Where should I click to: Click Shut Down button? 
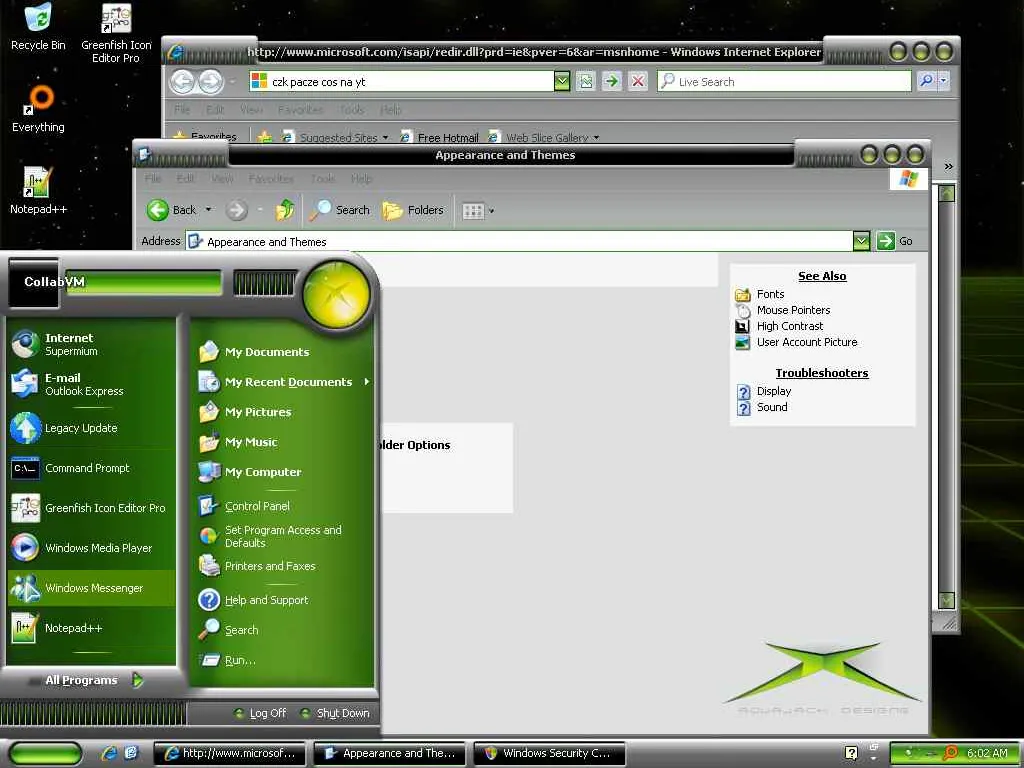coord(336,713)
